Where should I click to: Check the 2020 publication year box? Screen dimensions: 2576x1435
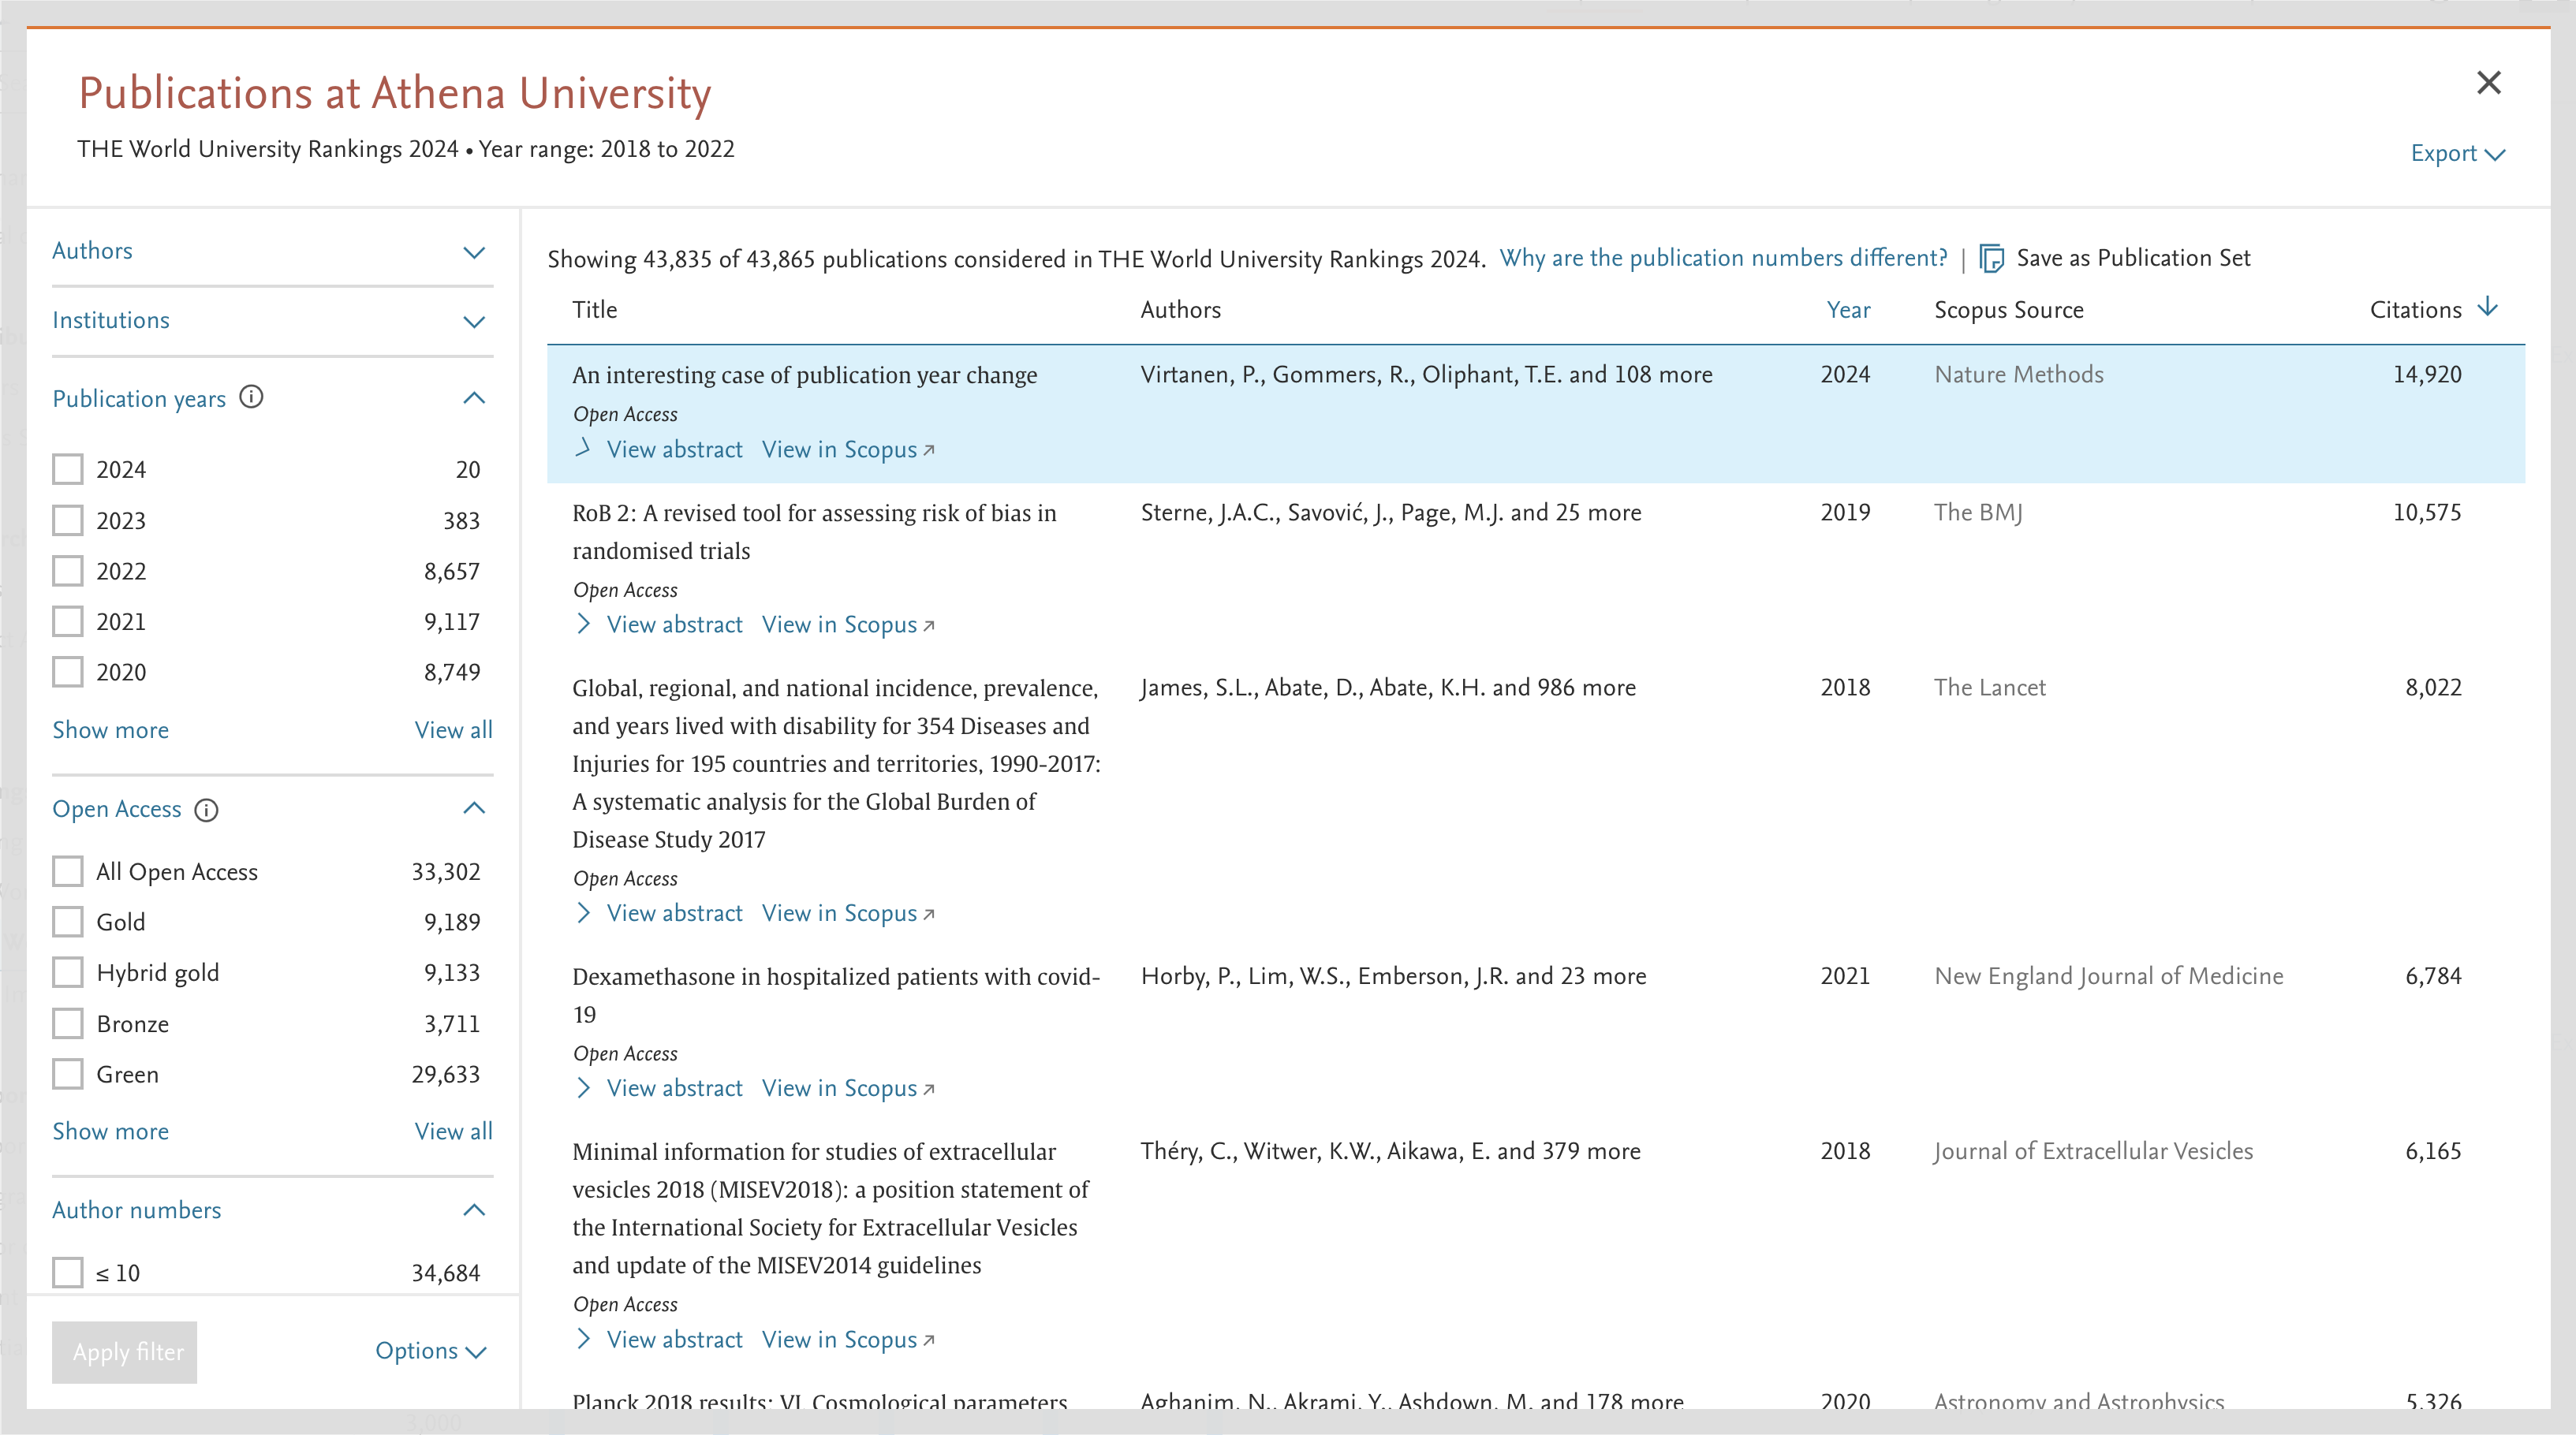[x=67, y=672]
